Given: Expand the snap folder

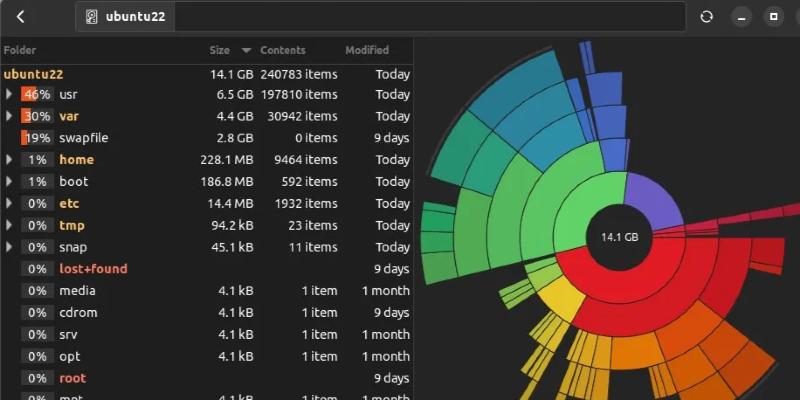Looking at the screenshot, I should click(x=9, y=247).
